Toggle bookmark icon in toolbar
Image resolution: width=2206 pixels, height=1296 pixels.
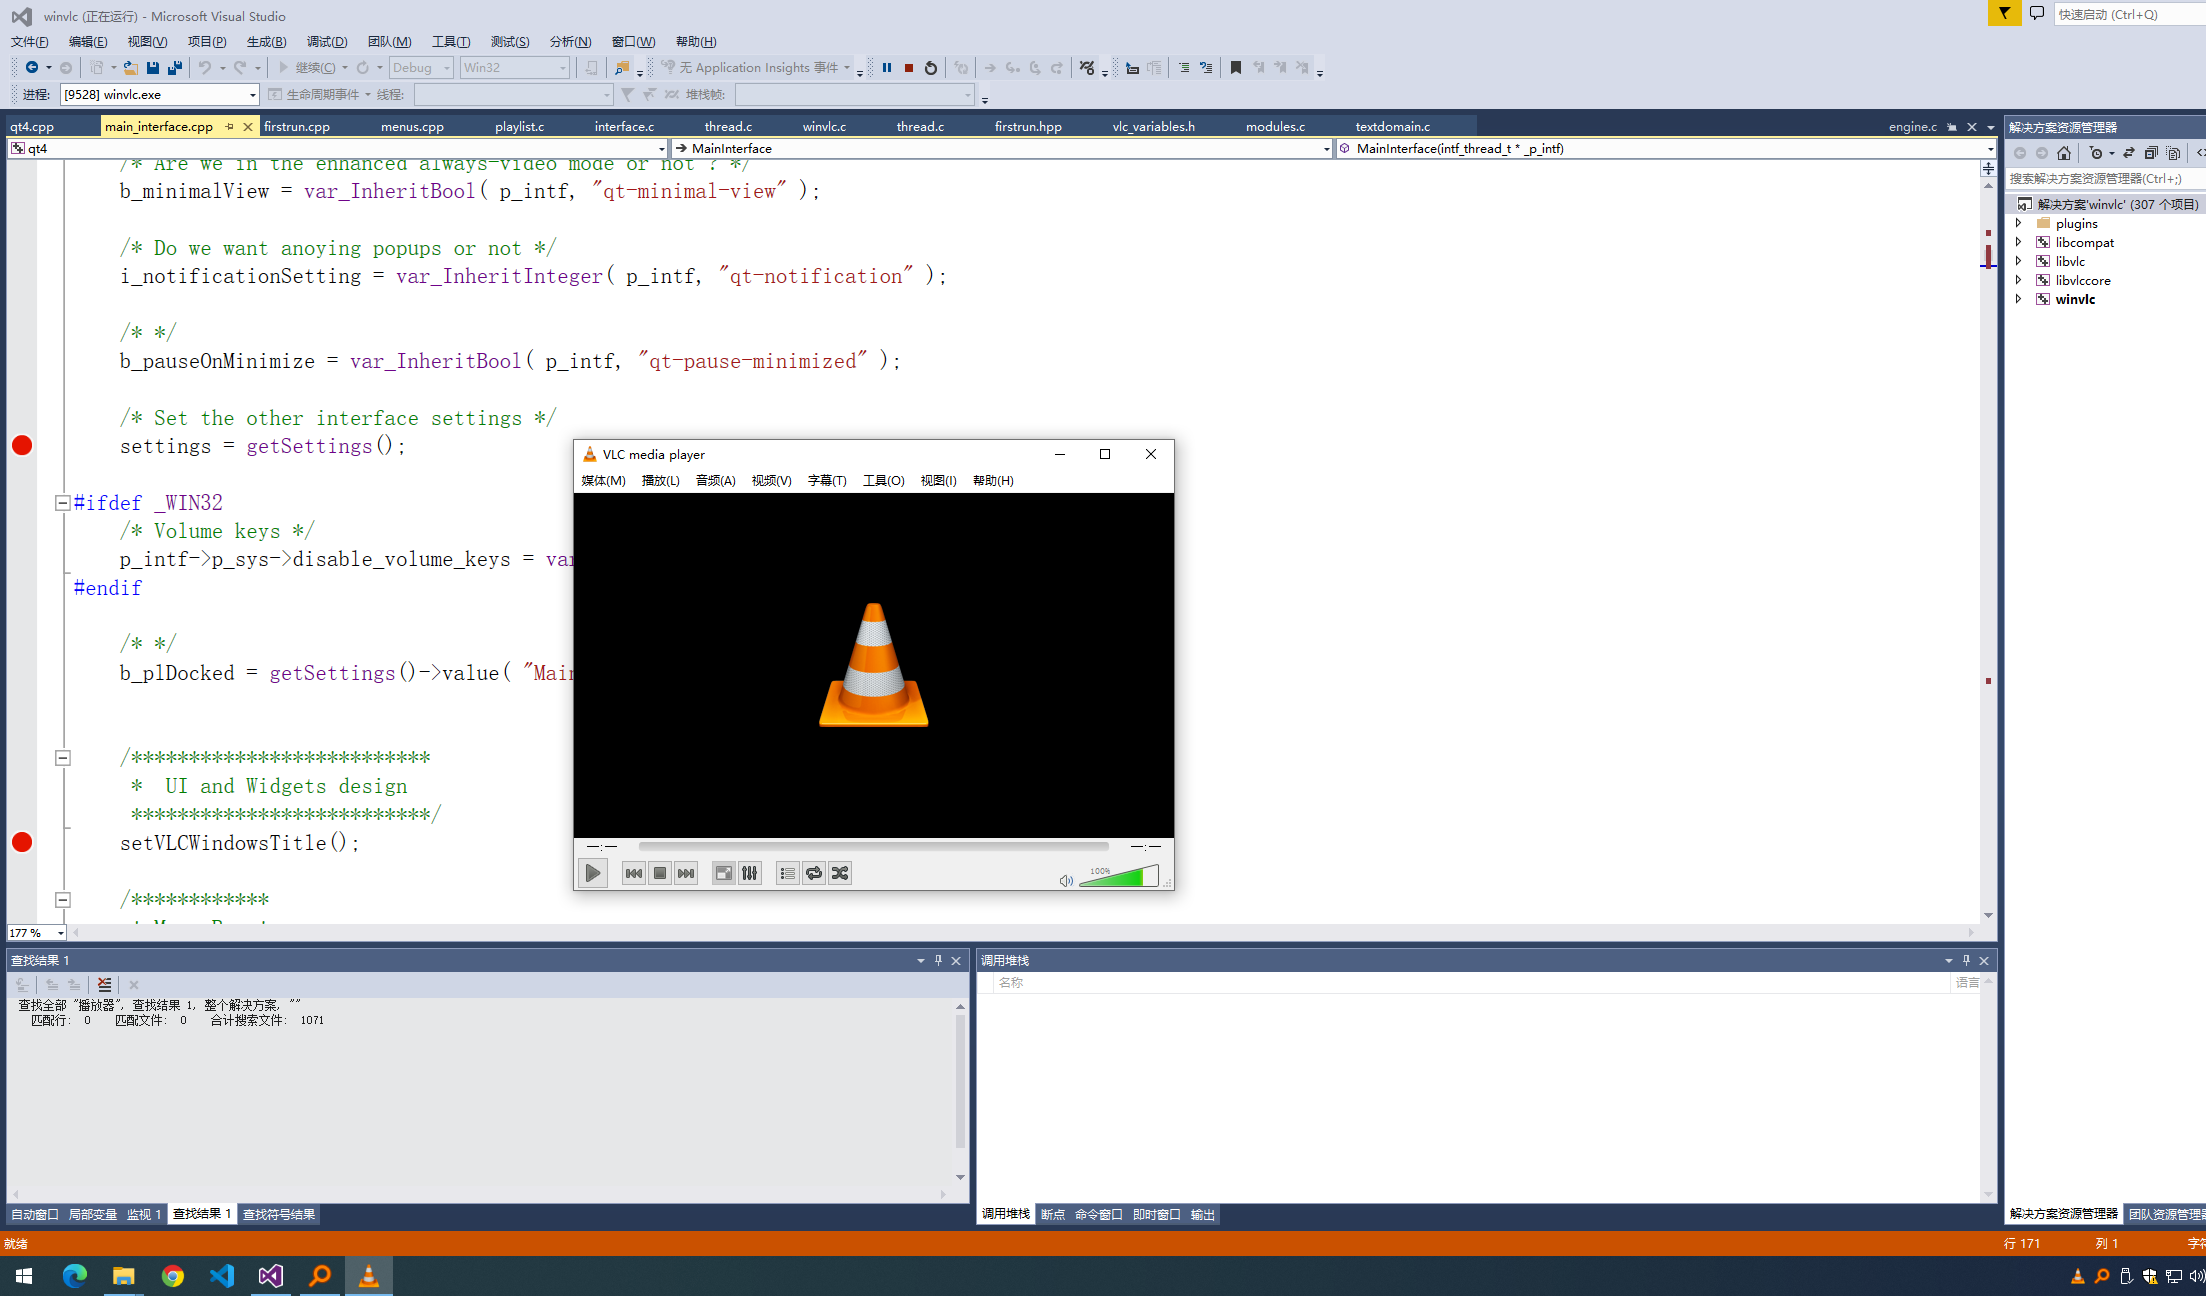pos(1236,68)
